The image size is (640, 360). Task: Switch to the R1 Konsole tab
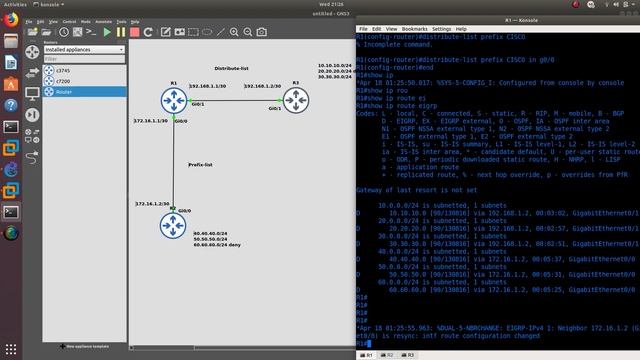(x=366, y=356)
